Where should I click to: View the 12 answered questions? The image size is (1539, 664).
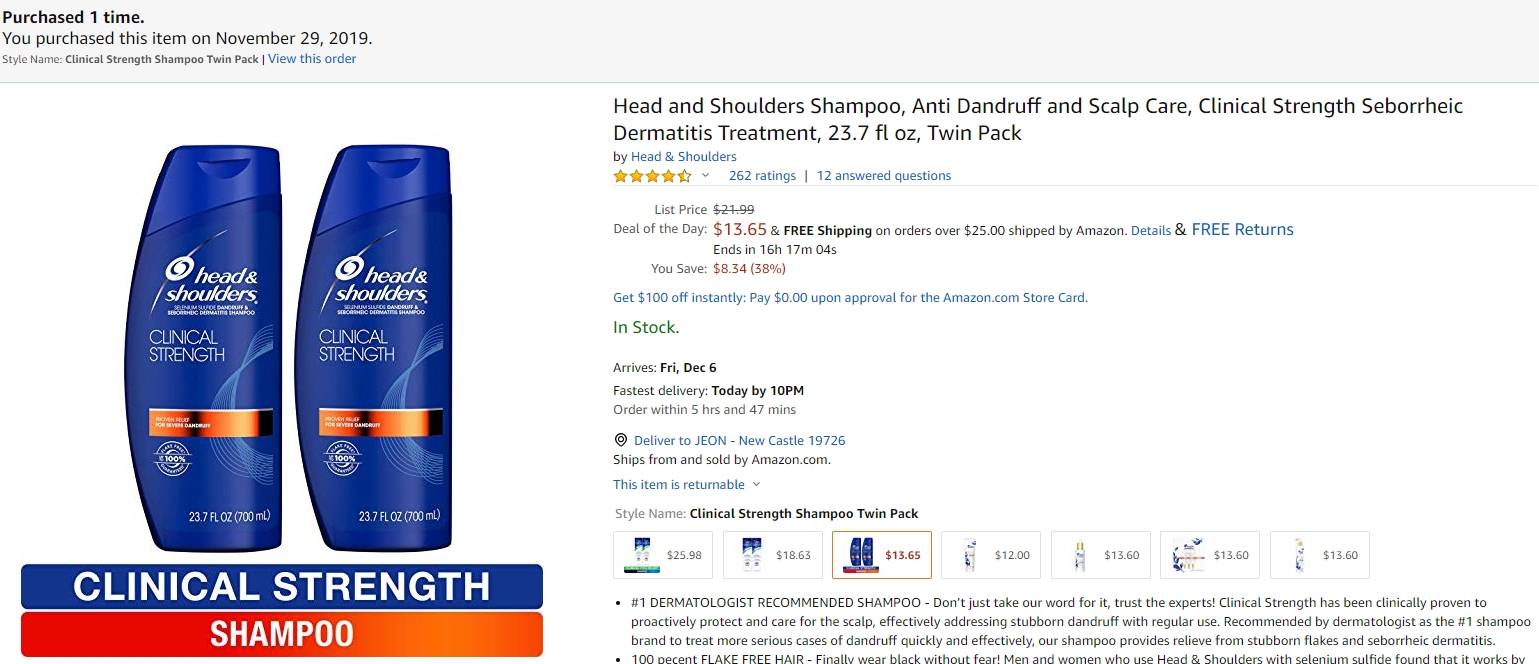(884, 176)
